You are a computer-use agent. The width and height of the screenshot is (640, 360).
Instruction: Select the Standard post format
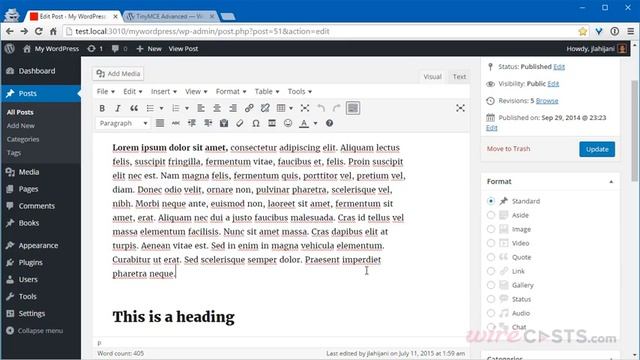[x=491, y=201]
